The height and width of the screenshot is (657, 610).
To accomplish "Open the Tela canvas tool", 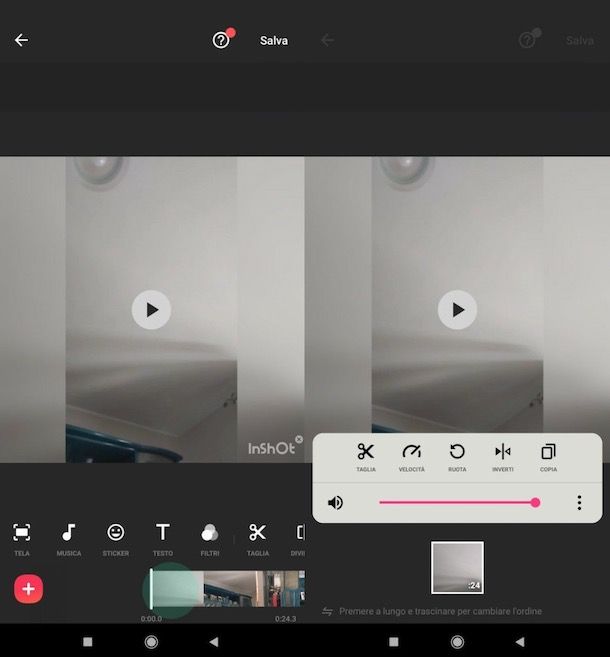I will [x=22, y=539].
